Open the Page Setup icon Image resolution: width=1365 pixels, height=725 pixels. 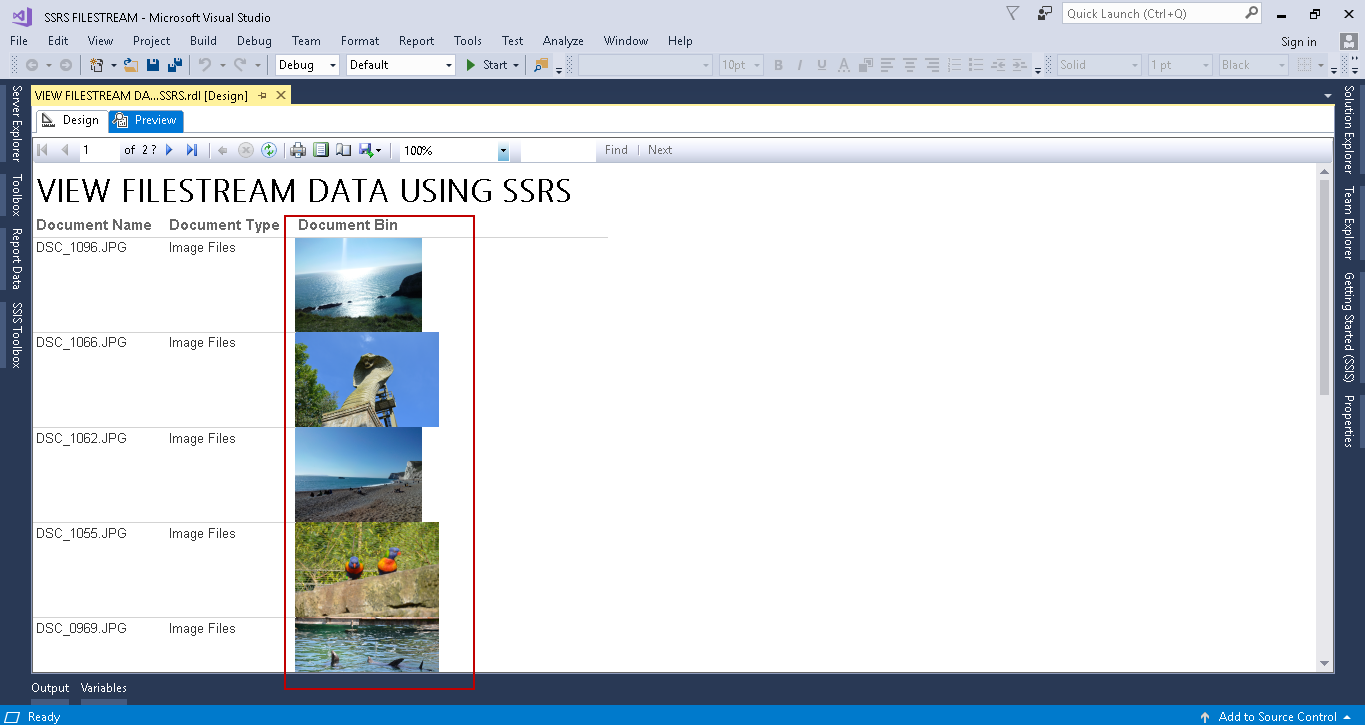(343, 150)
